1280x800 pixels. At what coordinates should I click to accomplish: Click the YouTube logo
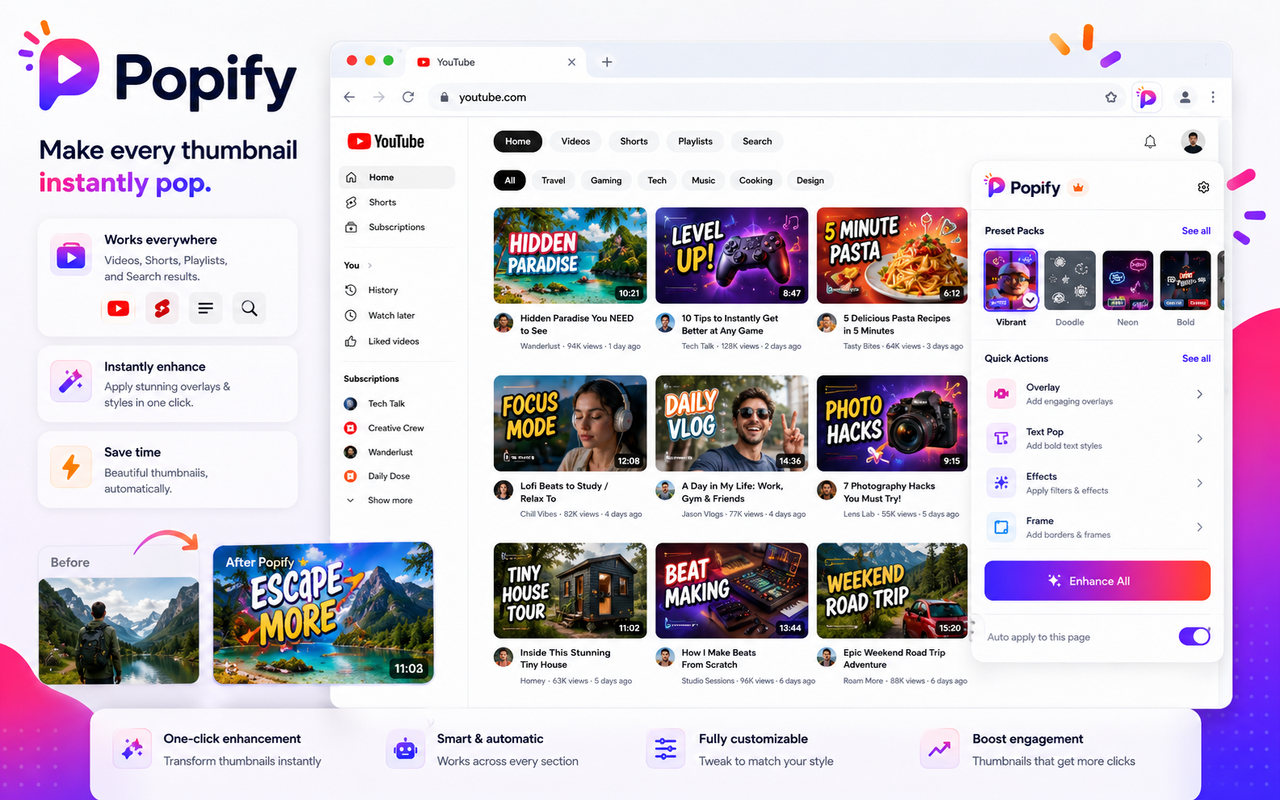(386, 141)
